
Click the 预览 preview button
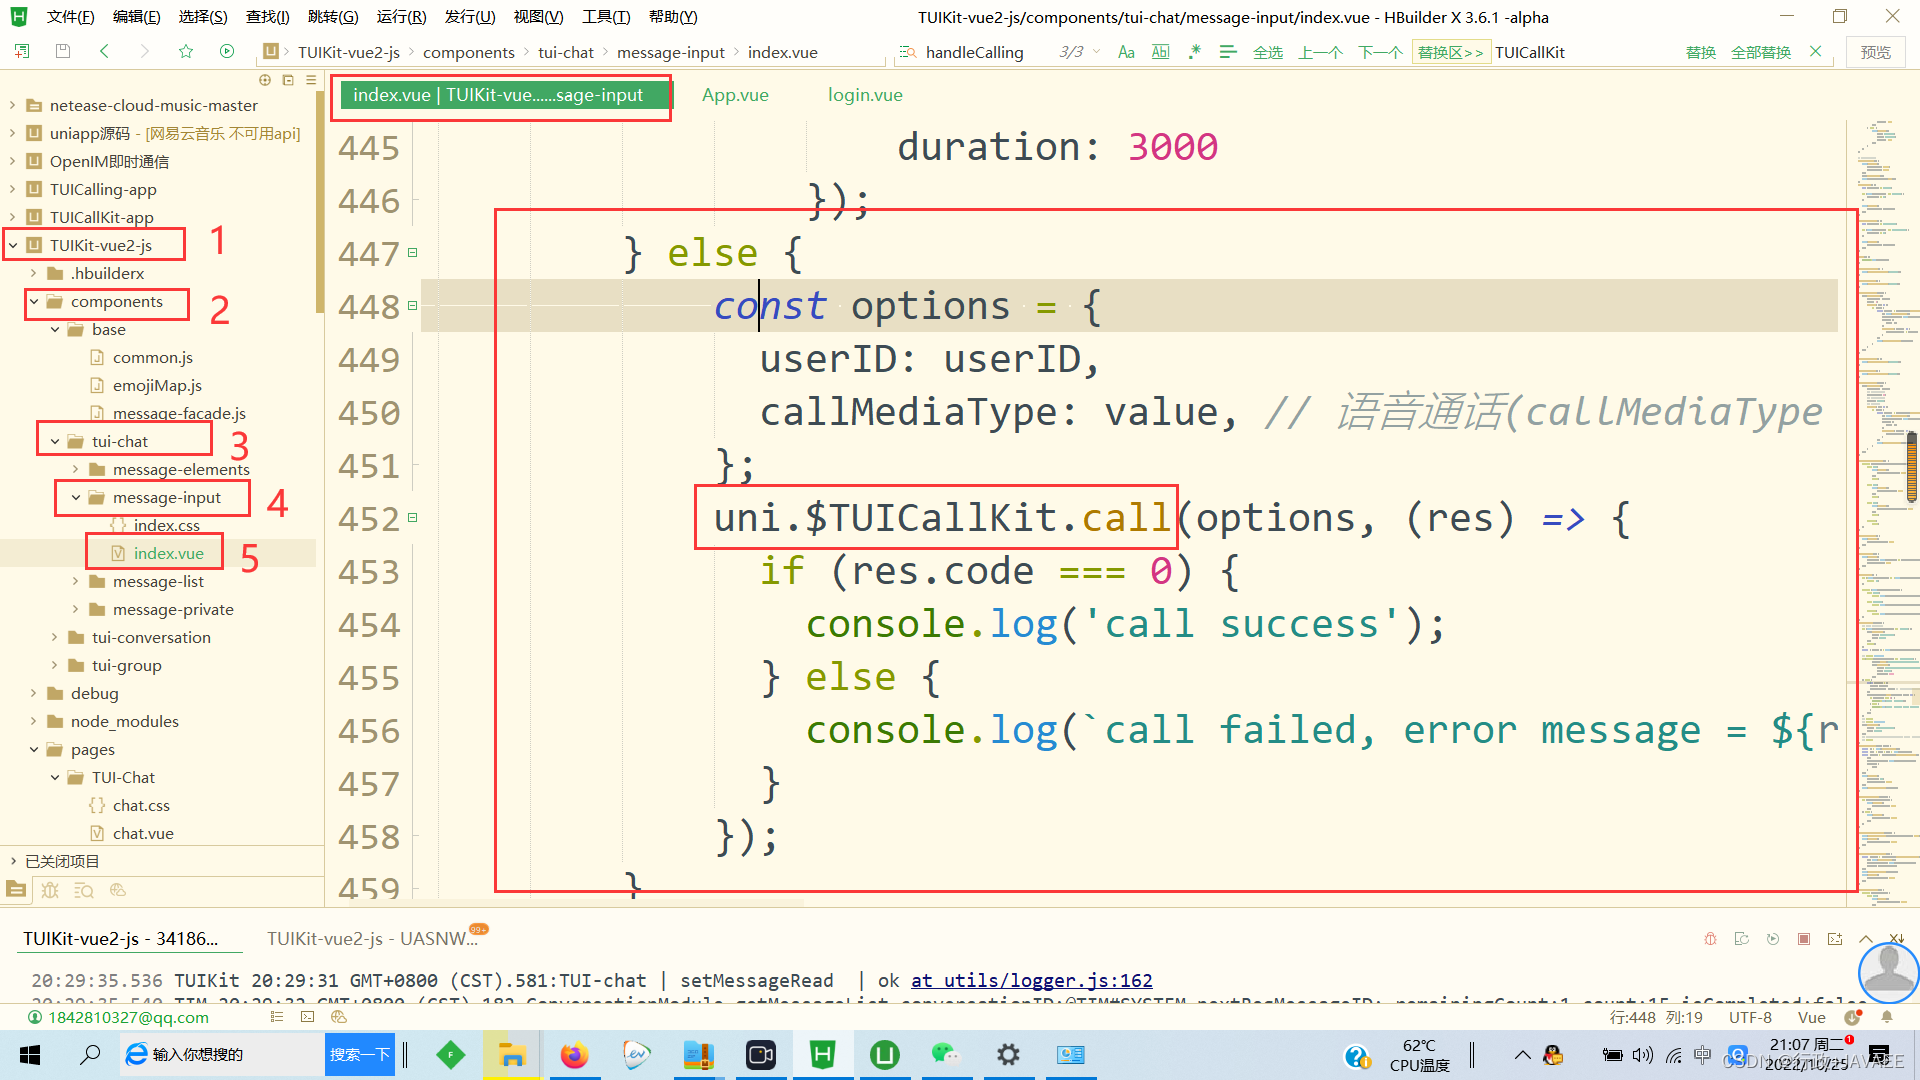[x=1876, y=52]
